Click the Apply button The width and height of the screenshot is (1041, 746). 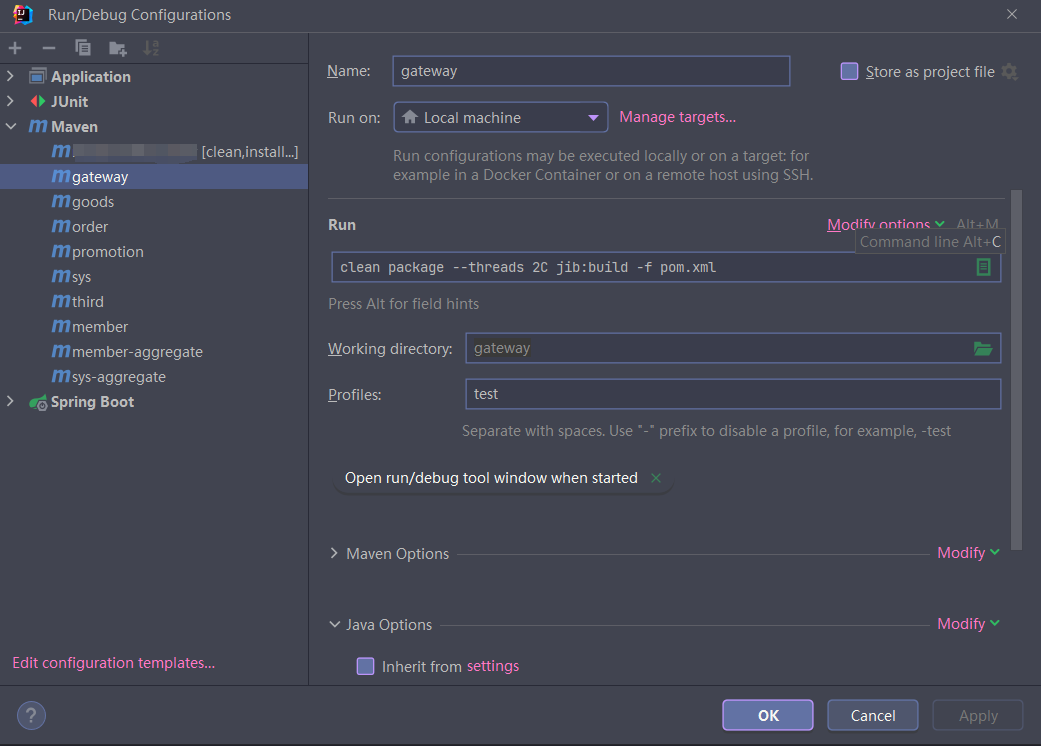[977, 715]
